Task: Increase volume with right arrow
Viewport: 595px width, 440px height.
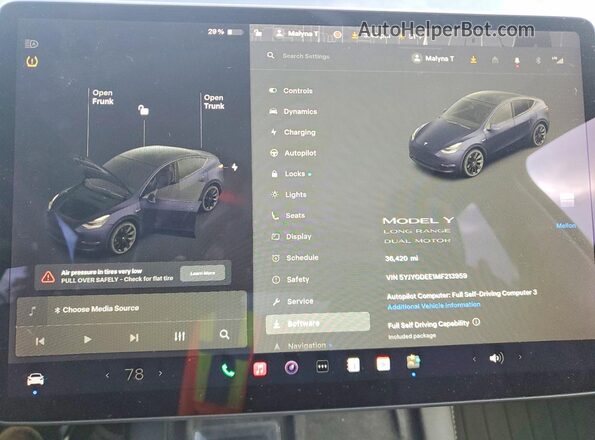Action: (x=520, y=357)
